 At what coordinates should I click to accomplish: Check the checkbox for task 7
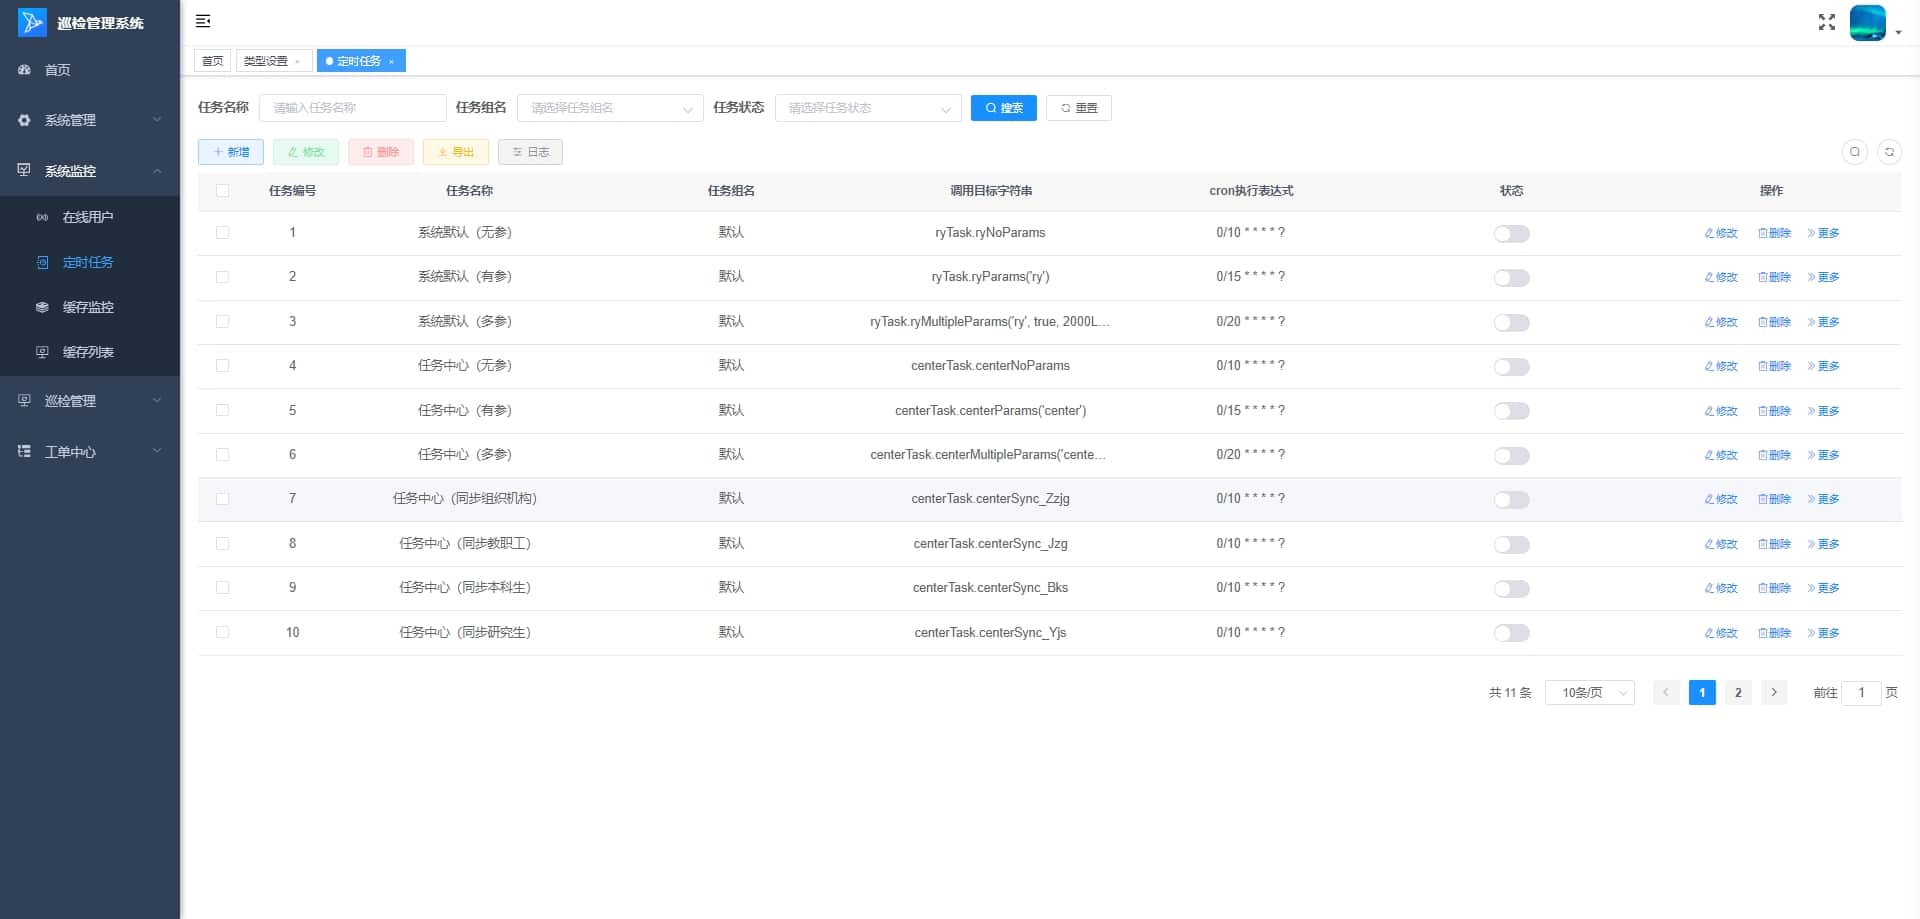click(222, 499)
